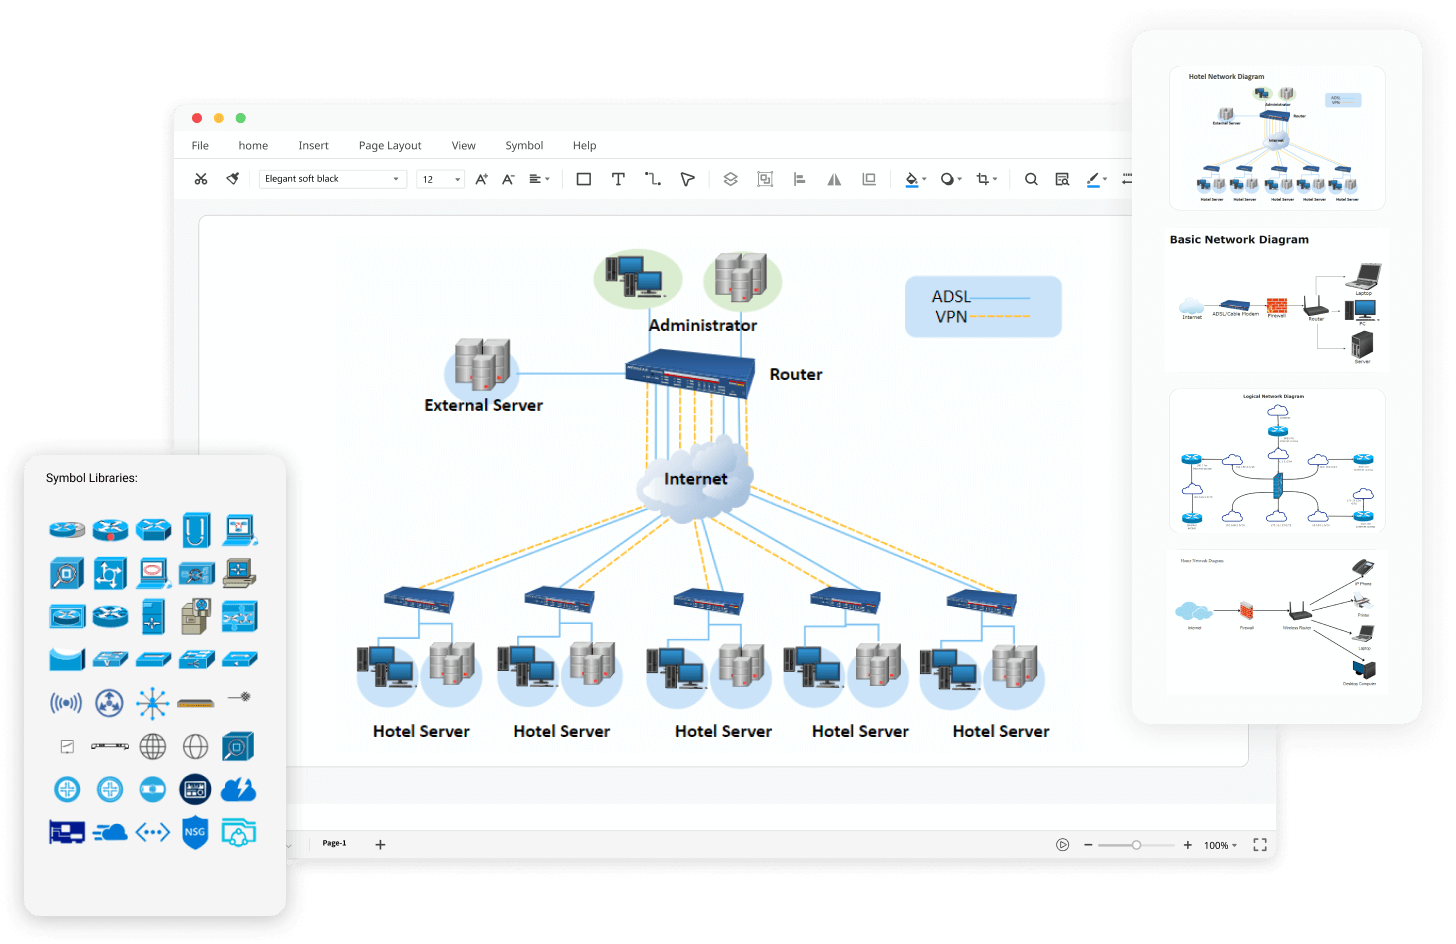The width and height of the screenshot is (1456, 944).
Task: Start presentation with the play button
Action: click(1062, 845)
